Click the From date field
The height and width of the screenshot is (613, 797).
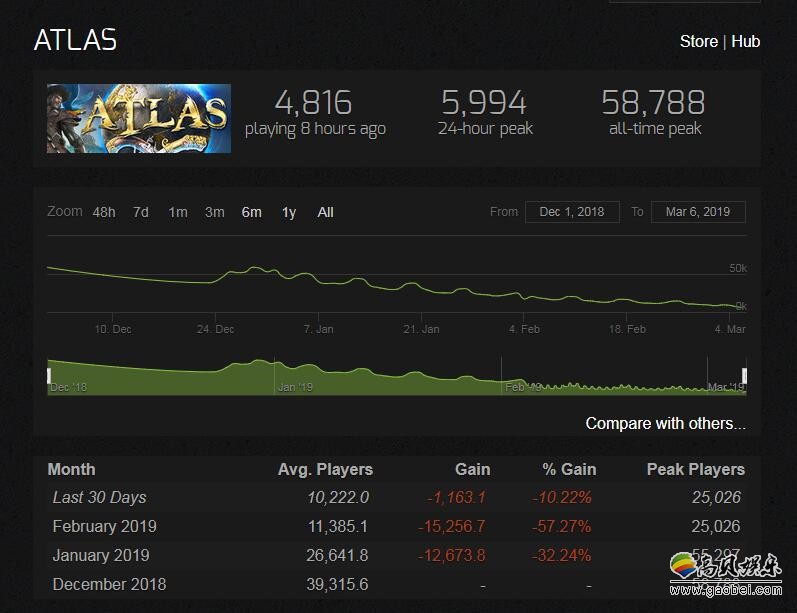(x=572, y=212)
